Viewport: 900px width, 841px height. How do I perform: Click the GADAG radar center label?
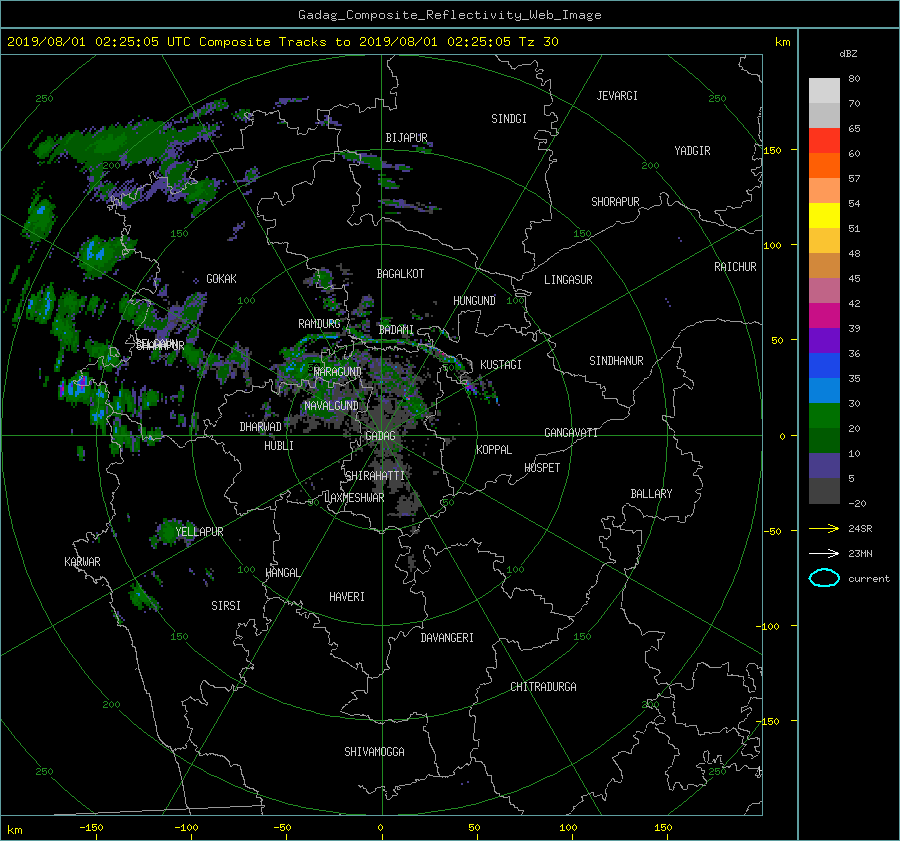[381, 436]
